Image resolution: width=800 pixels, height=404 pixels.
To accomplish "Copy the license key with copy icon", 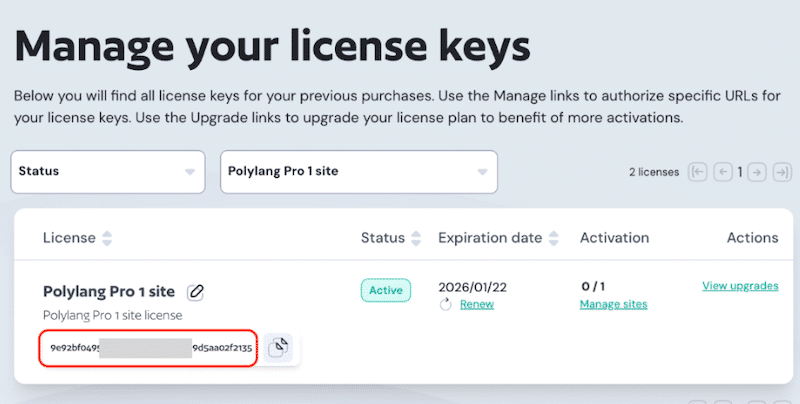I will click(278, 348).
